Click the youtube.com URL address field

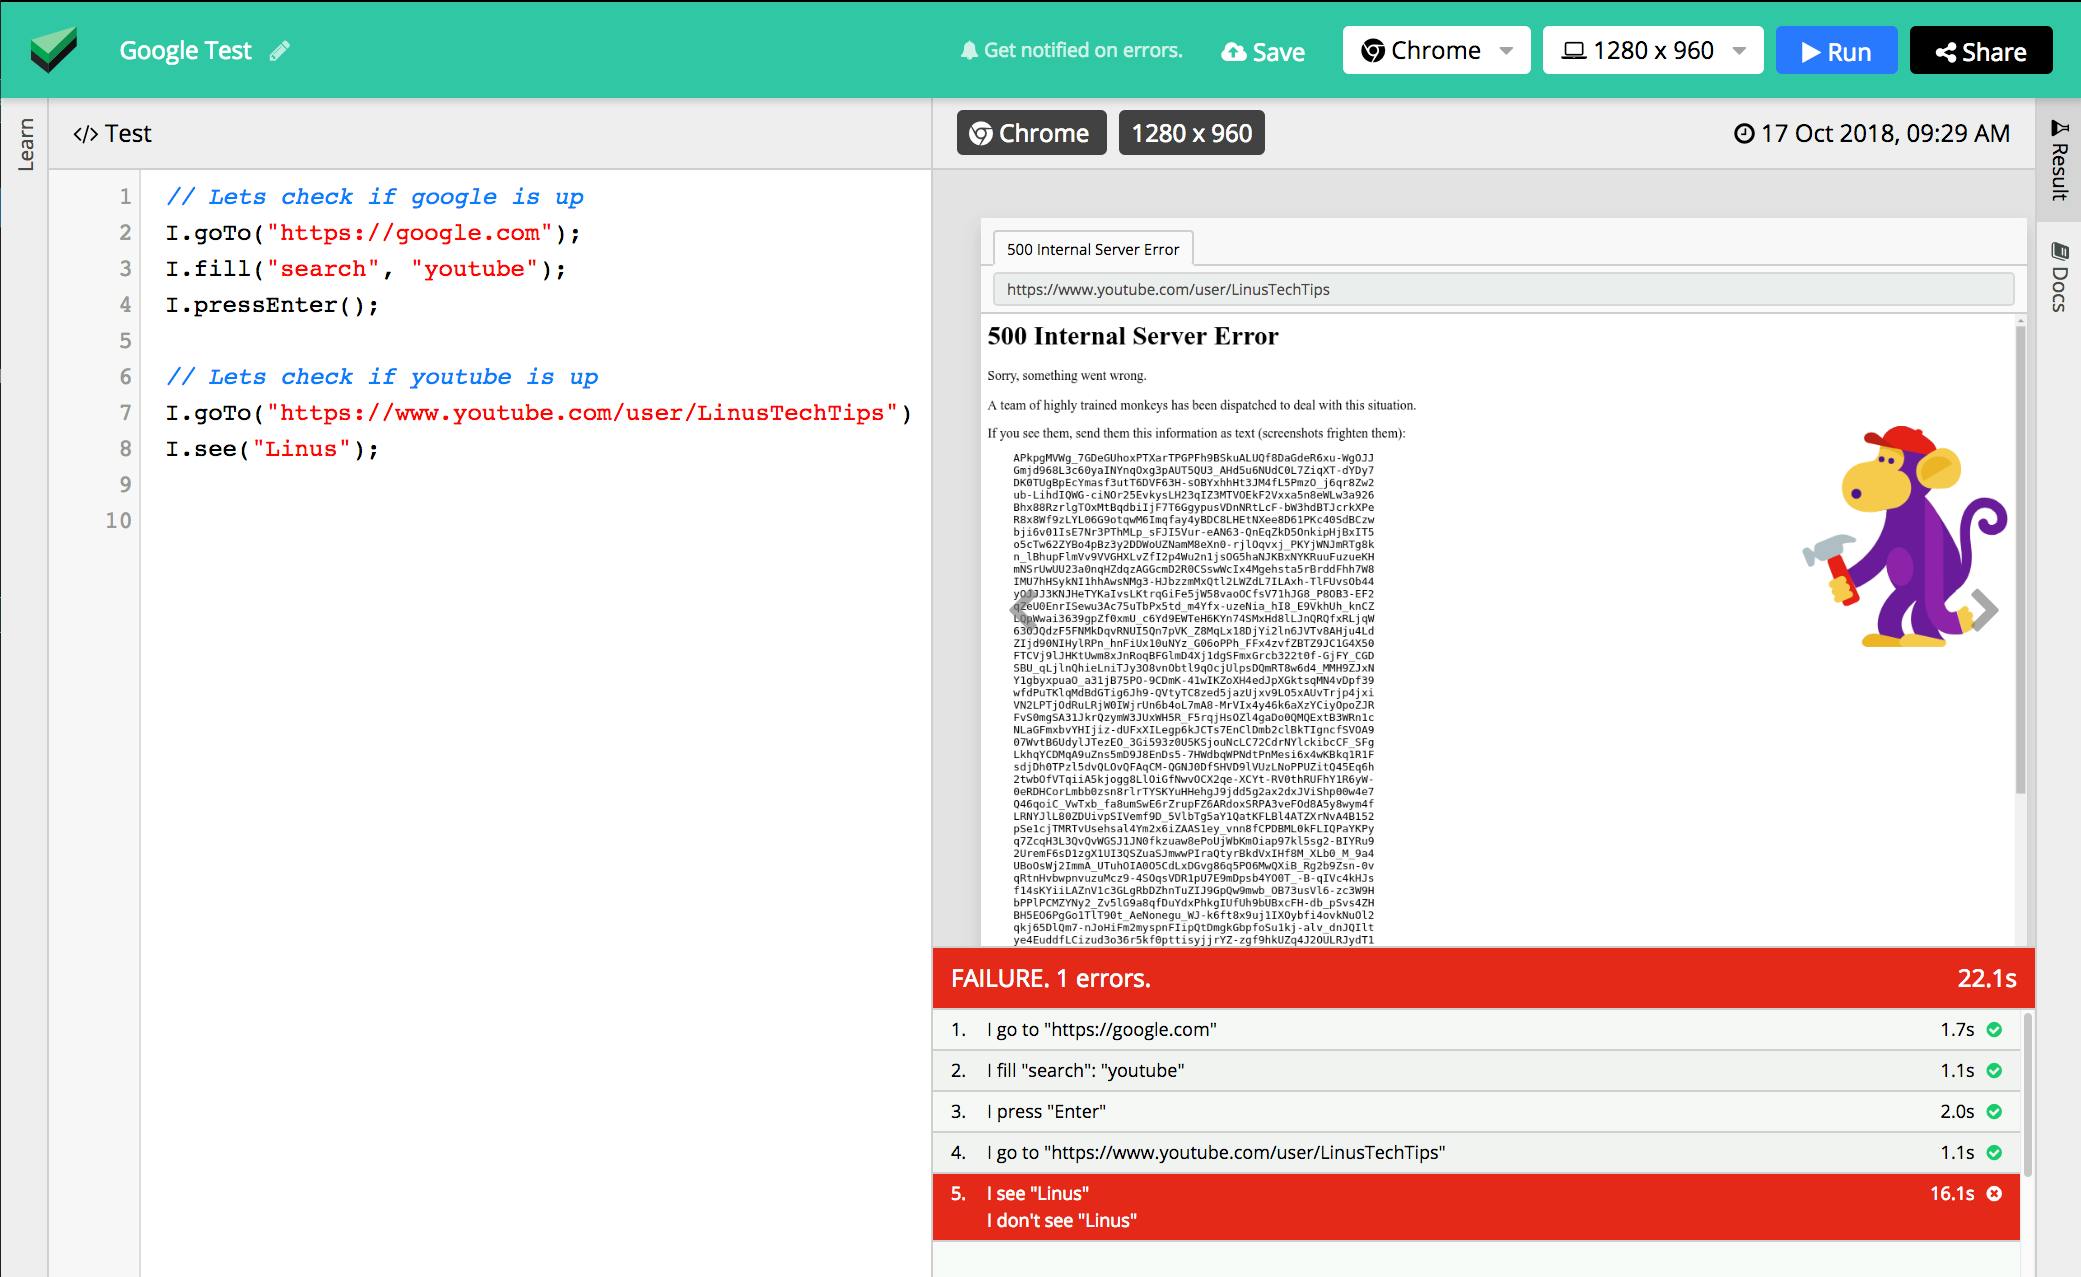pyautogui.click(x=1503, y=289)
